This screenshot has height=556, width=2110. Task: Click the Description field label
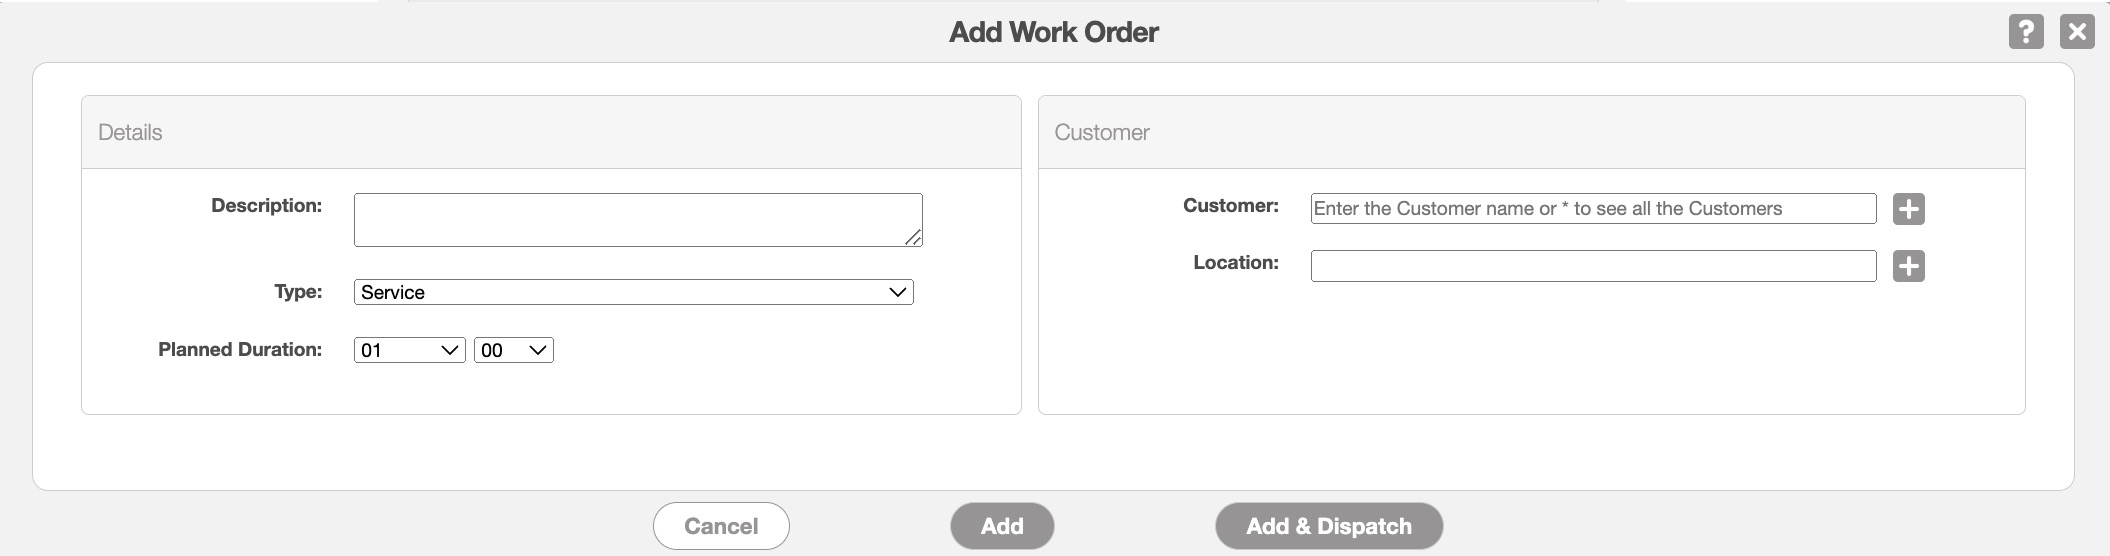tap(266, 205)
